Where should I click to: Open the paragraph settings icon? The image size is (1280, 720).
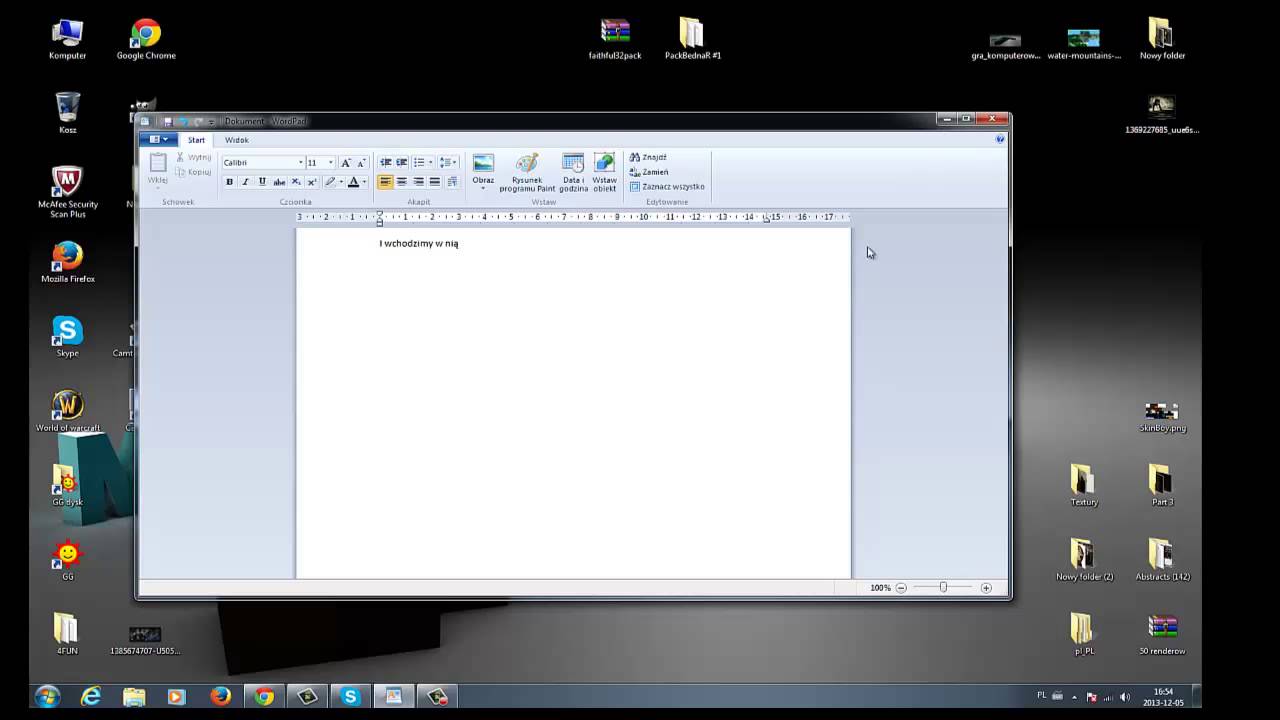pos(452,182)
